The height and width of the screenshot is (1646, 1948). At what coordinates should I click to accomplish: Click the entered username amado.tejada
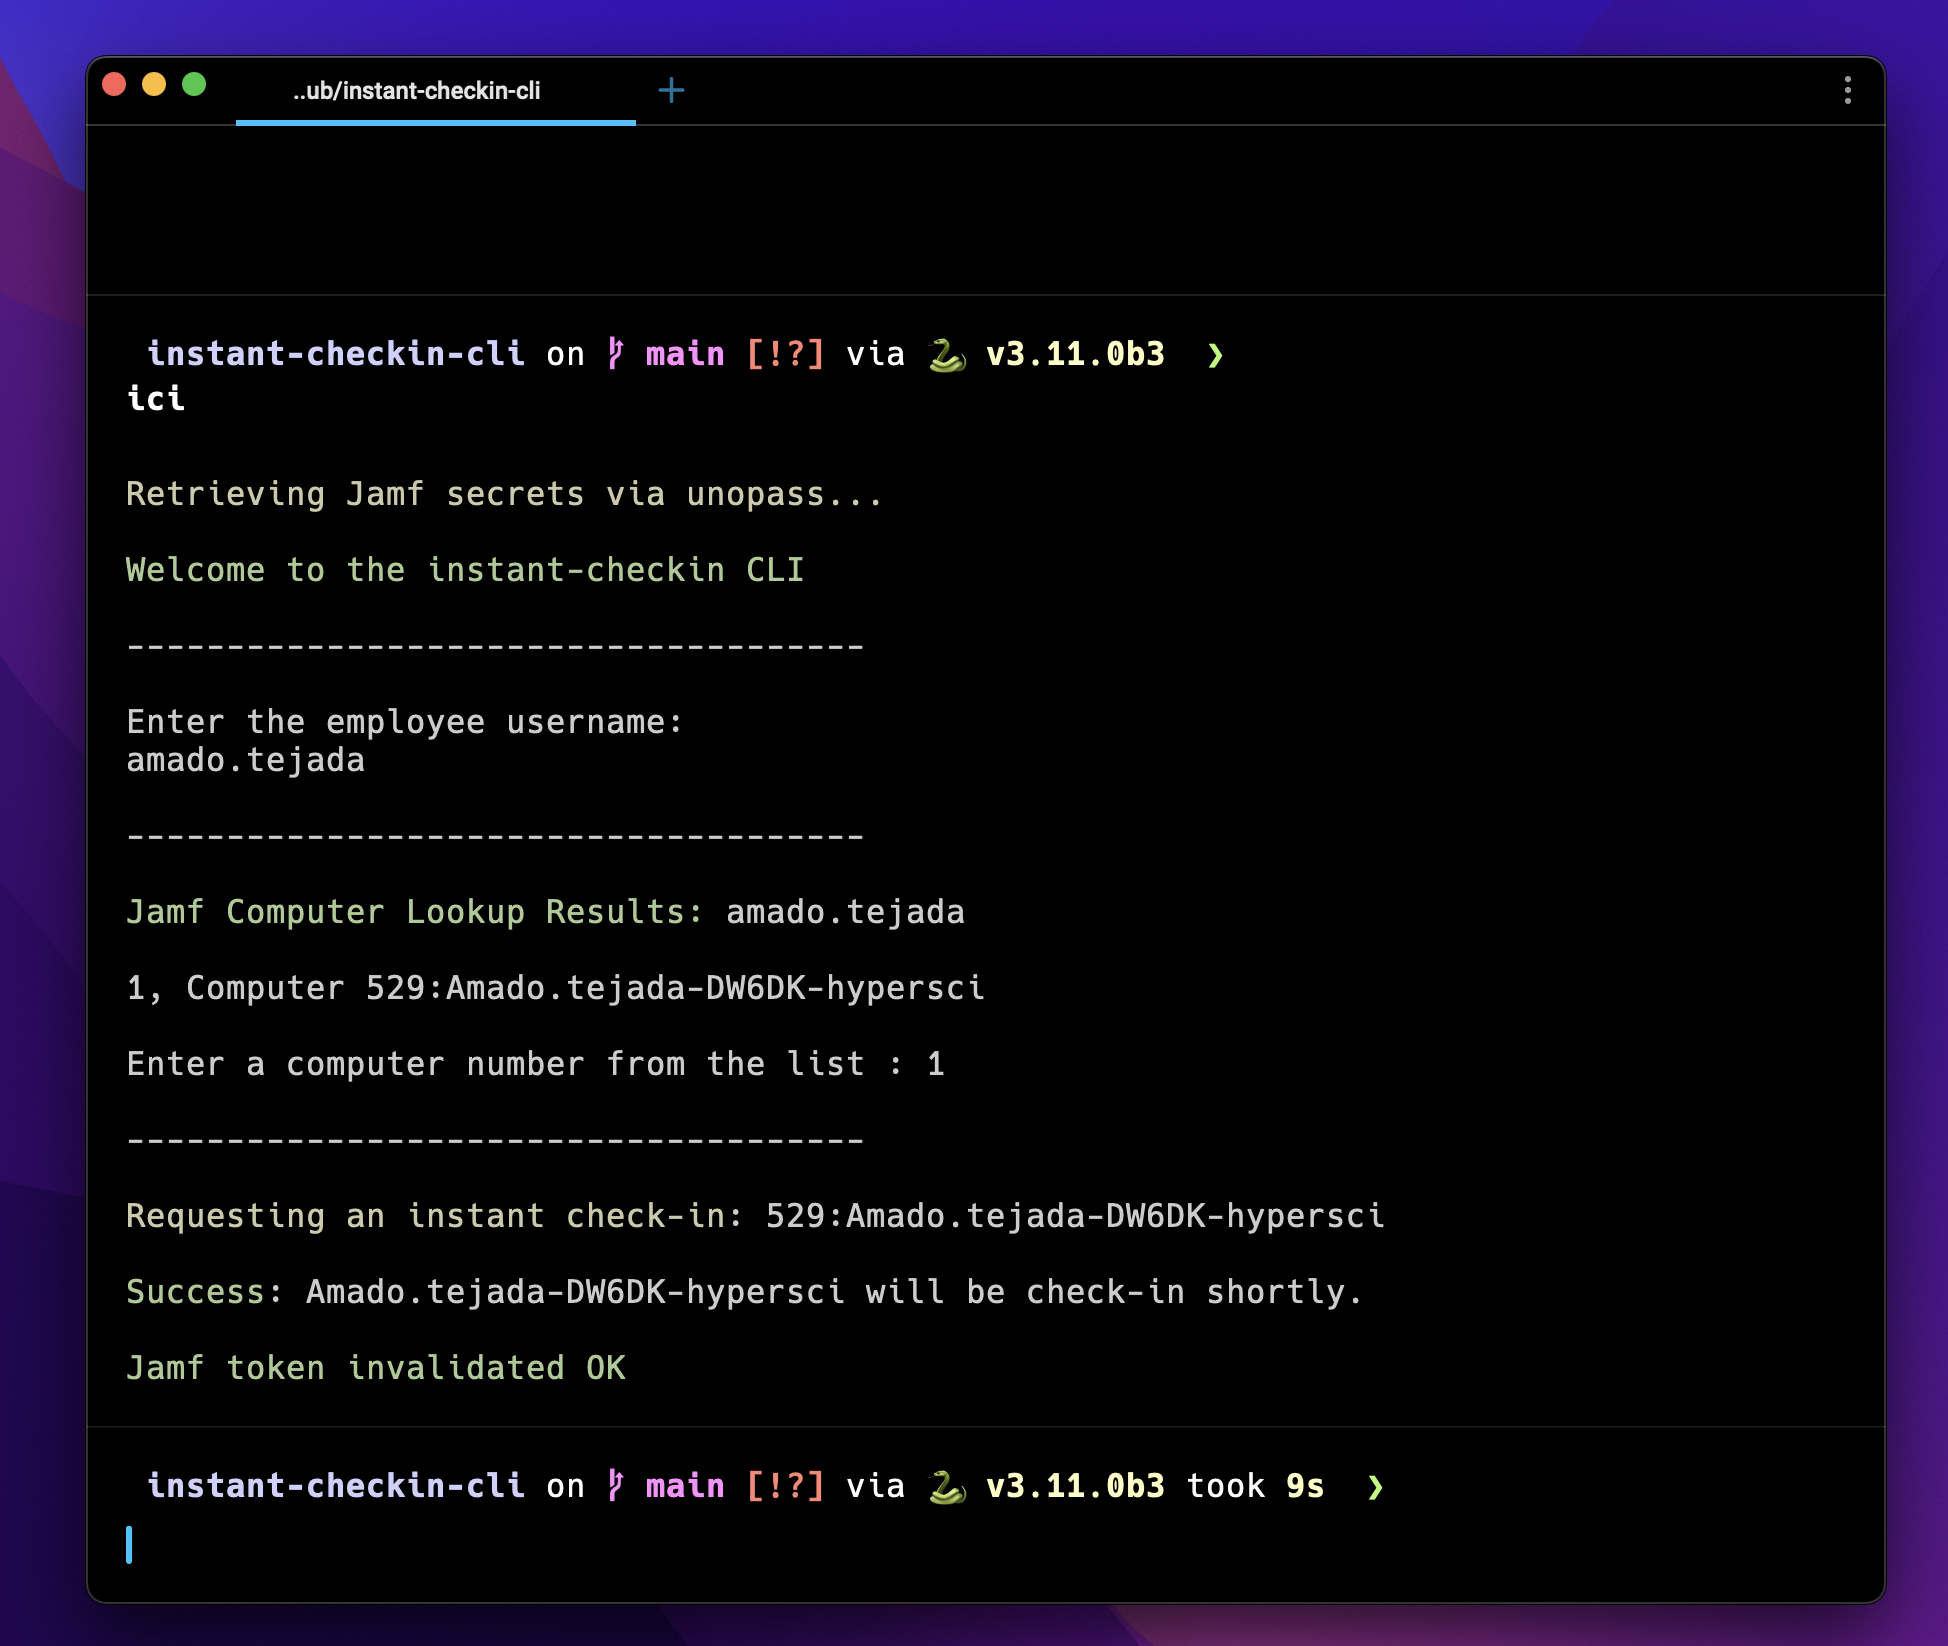point(246,761)
